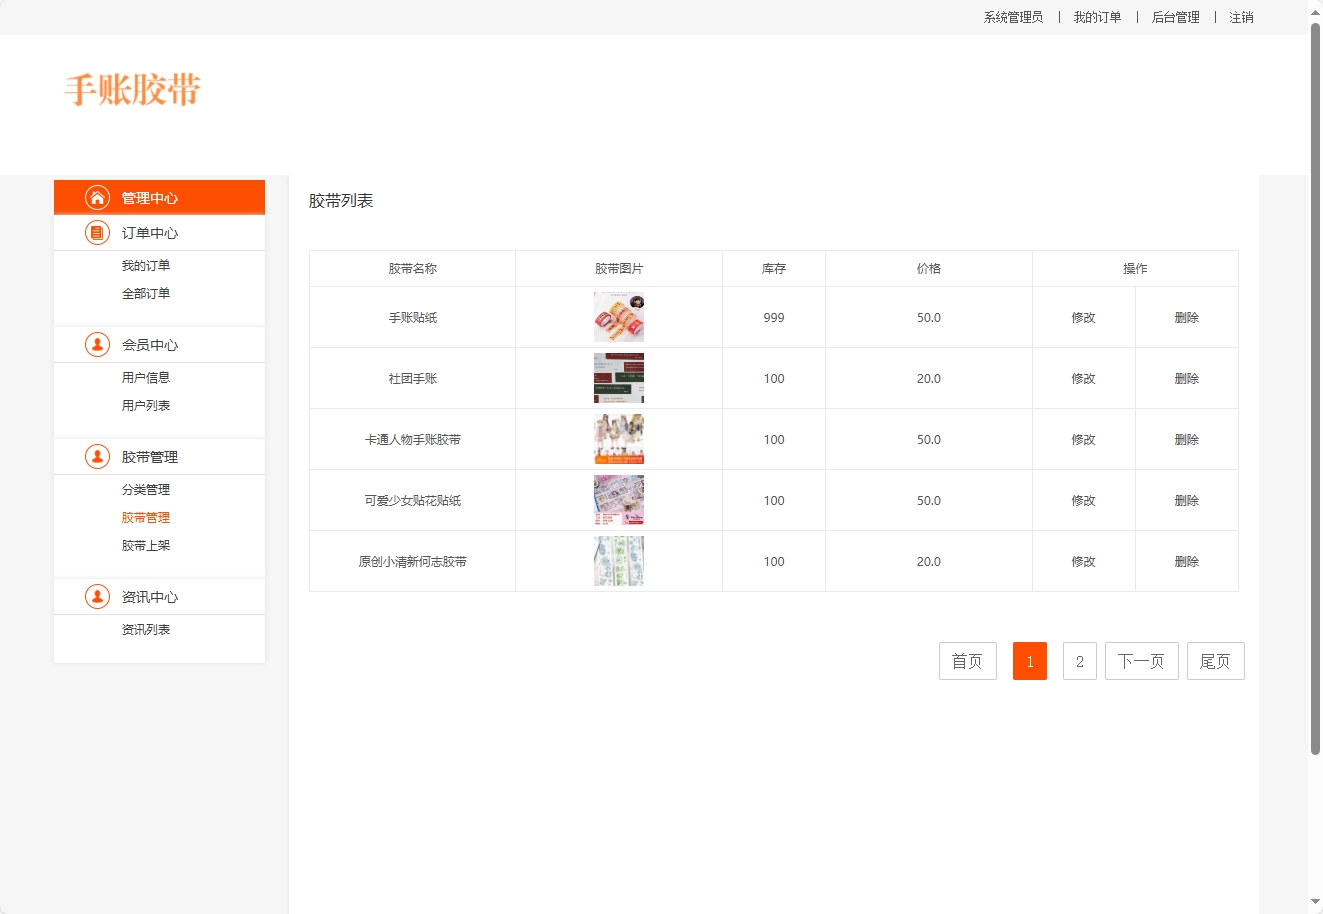Click the 下一页 pagination button
Image resolution: width=1323 pixels, height=914 pixels.
point(1141,660)
